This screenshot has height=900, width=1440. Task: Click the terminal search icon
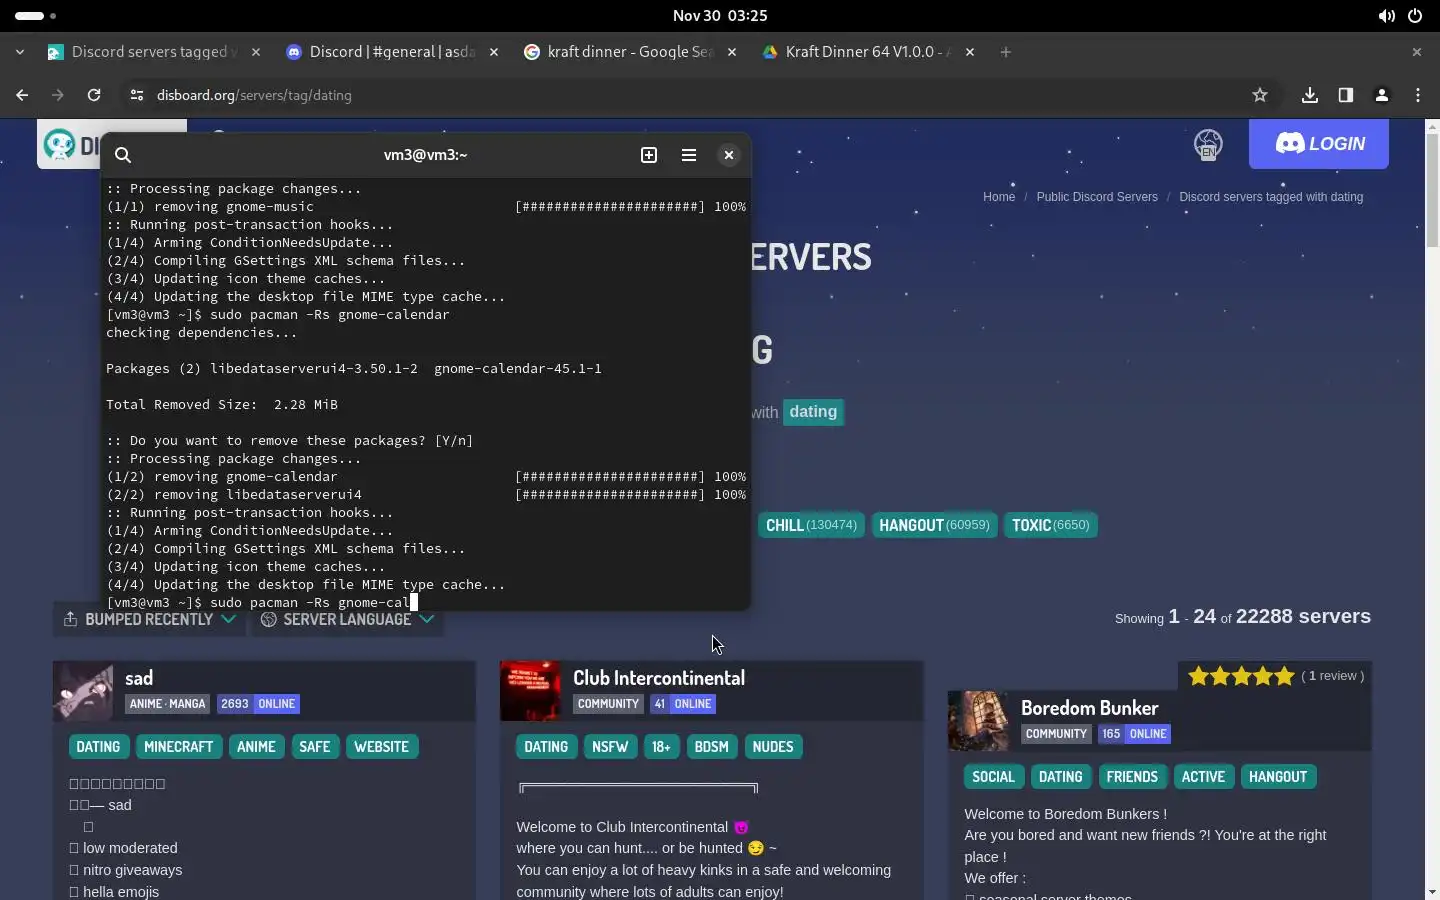click(x=123, y=155)
